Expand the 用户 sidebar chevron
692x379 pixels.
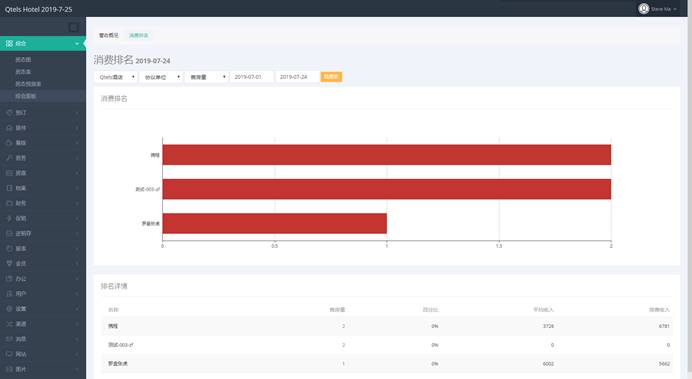coord(77,293)
